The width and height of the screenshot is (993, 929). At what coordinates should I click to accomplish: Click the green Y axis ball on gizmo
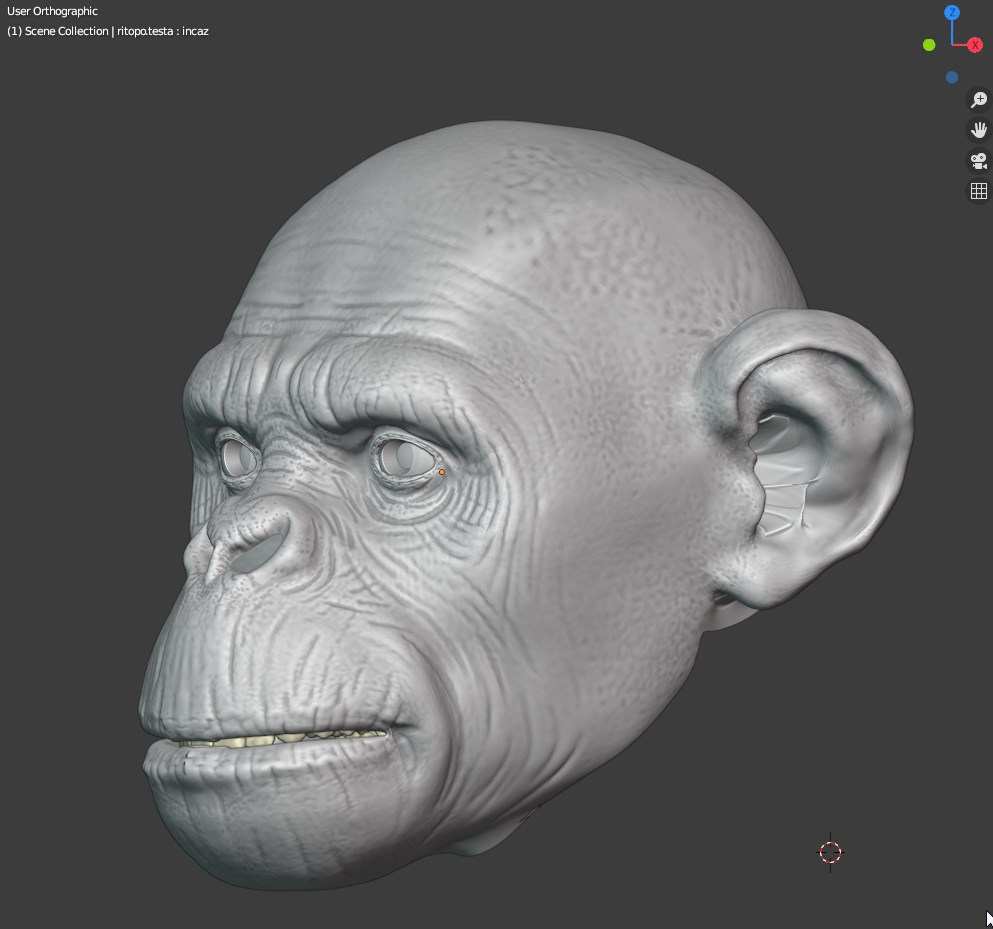[x=928, y=44]
